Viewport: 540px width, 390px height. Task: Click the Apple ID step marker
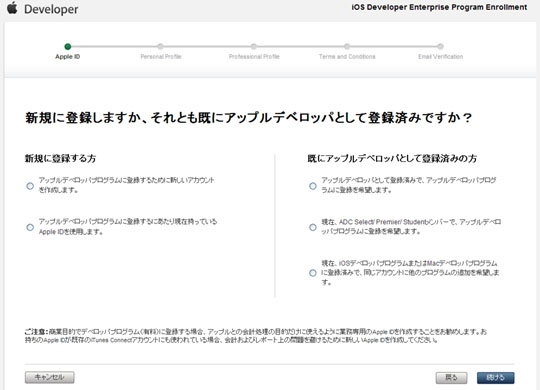tap(68, 47)
